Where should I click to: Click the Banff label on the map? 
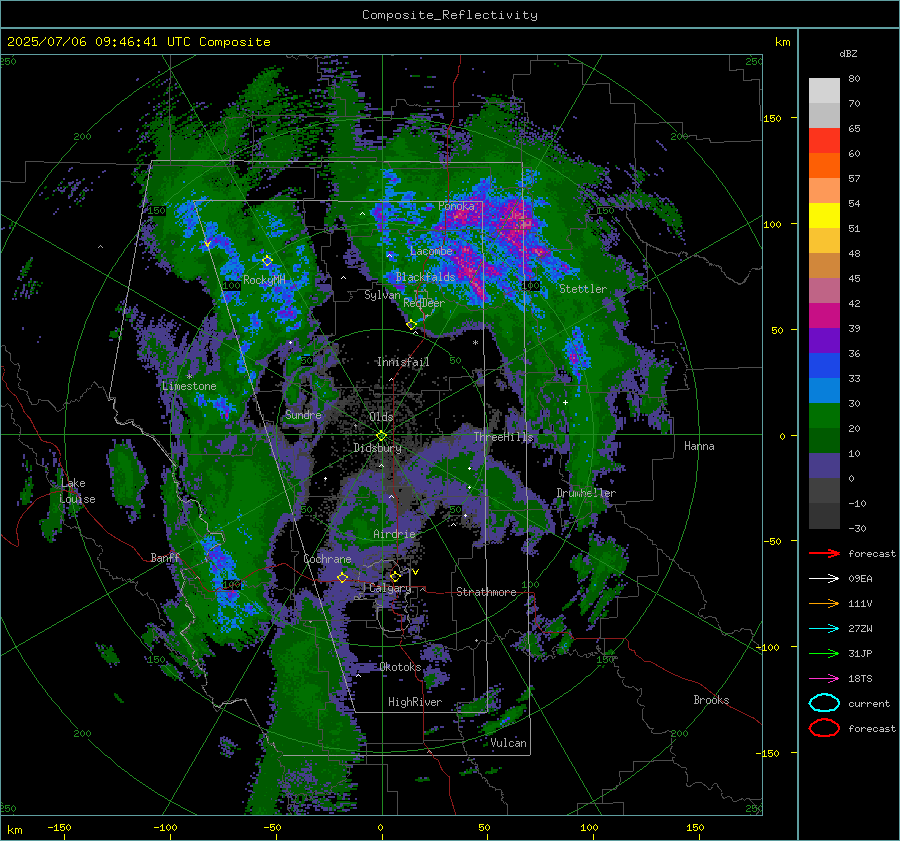click(x=165, y=558)
